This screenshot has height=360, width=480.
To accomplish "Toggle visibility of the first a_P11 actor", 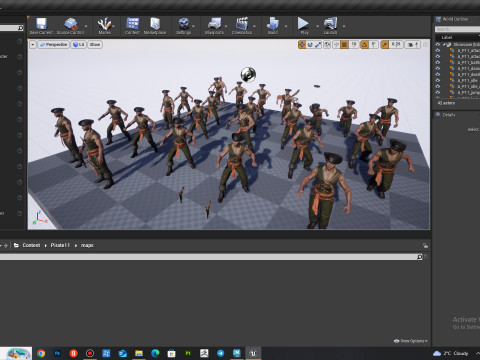I will tap(438, 50).
